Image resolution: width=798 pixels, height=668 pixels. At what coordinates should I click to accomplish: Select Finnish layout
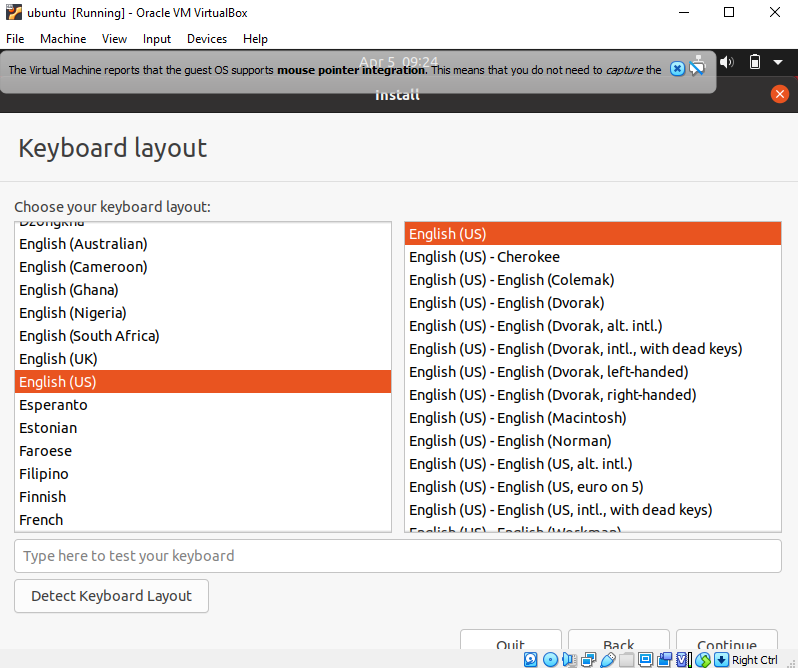coord(203,497)
